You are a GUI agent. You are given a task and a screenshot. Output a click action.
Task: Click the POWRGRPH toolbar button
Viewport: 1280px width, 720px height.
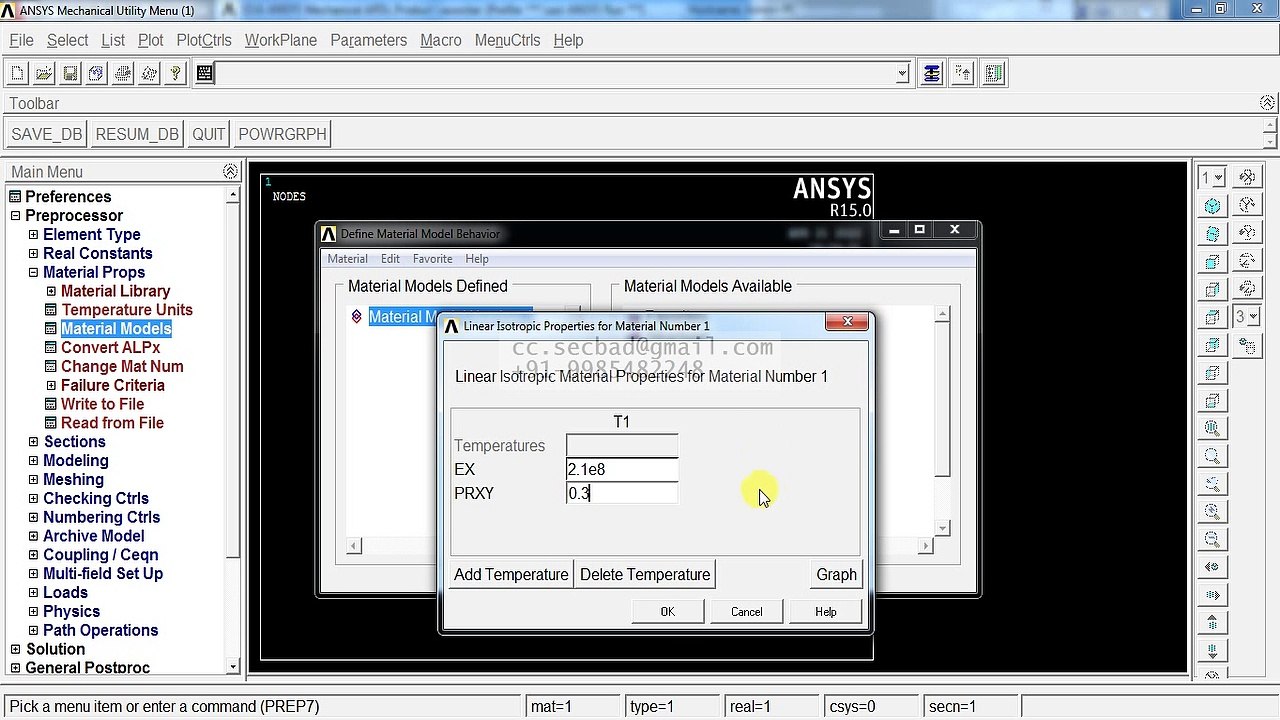pos(282,134)
